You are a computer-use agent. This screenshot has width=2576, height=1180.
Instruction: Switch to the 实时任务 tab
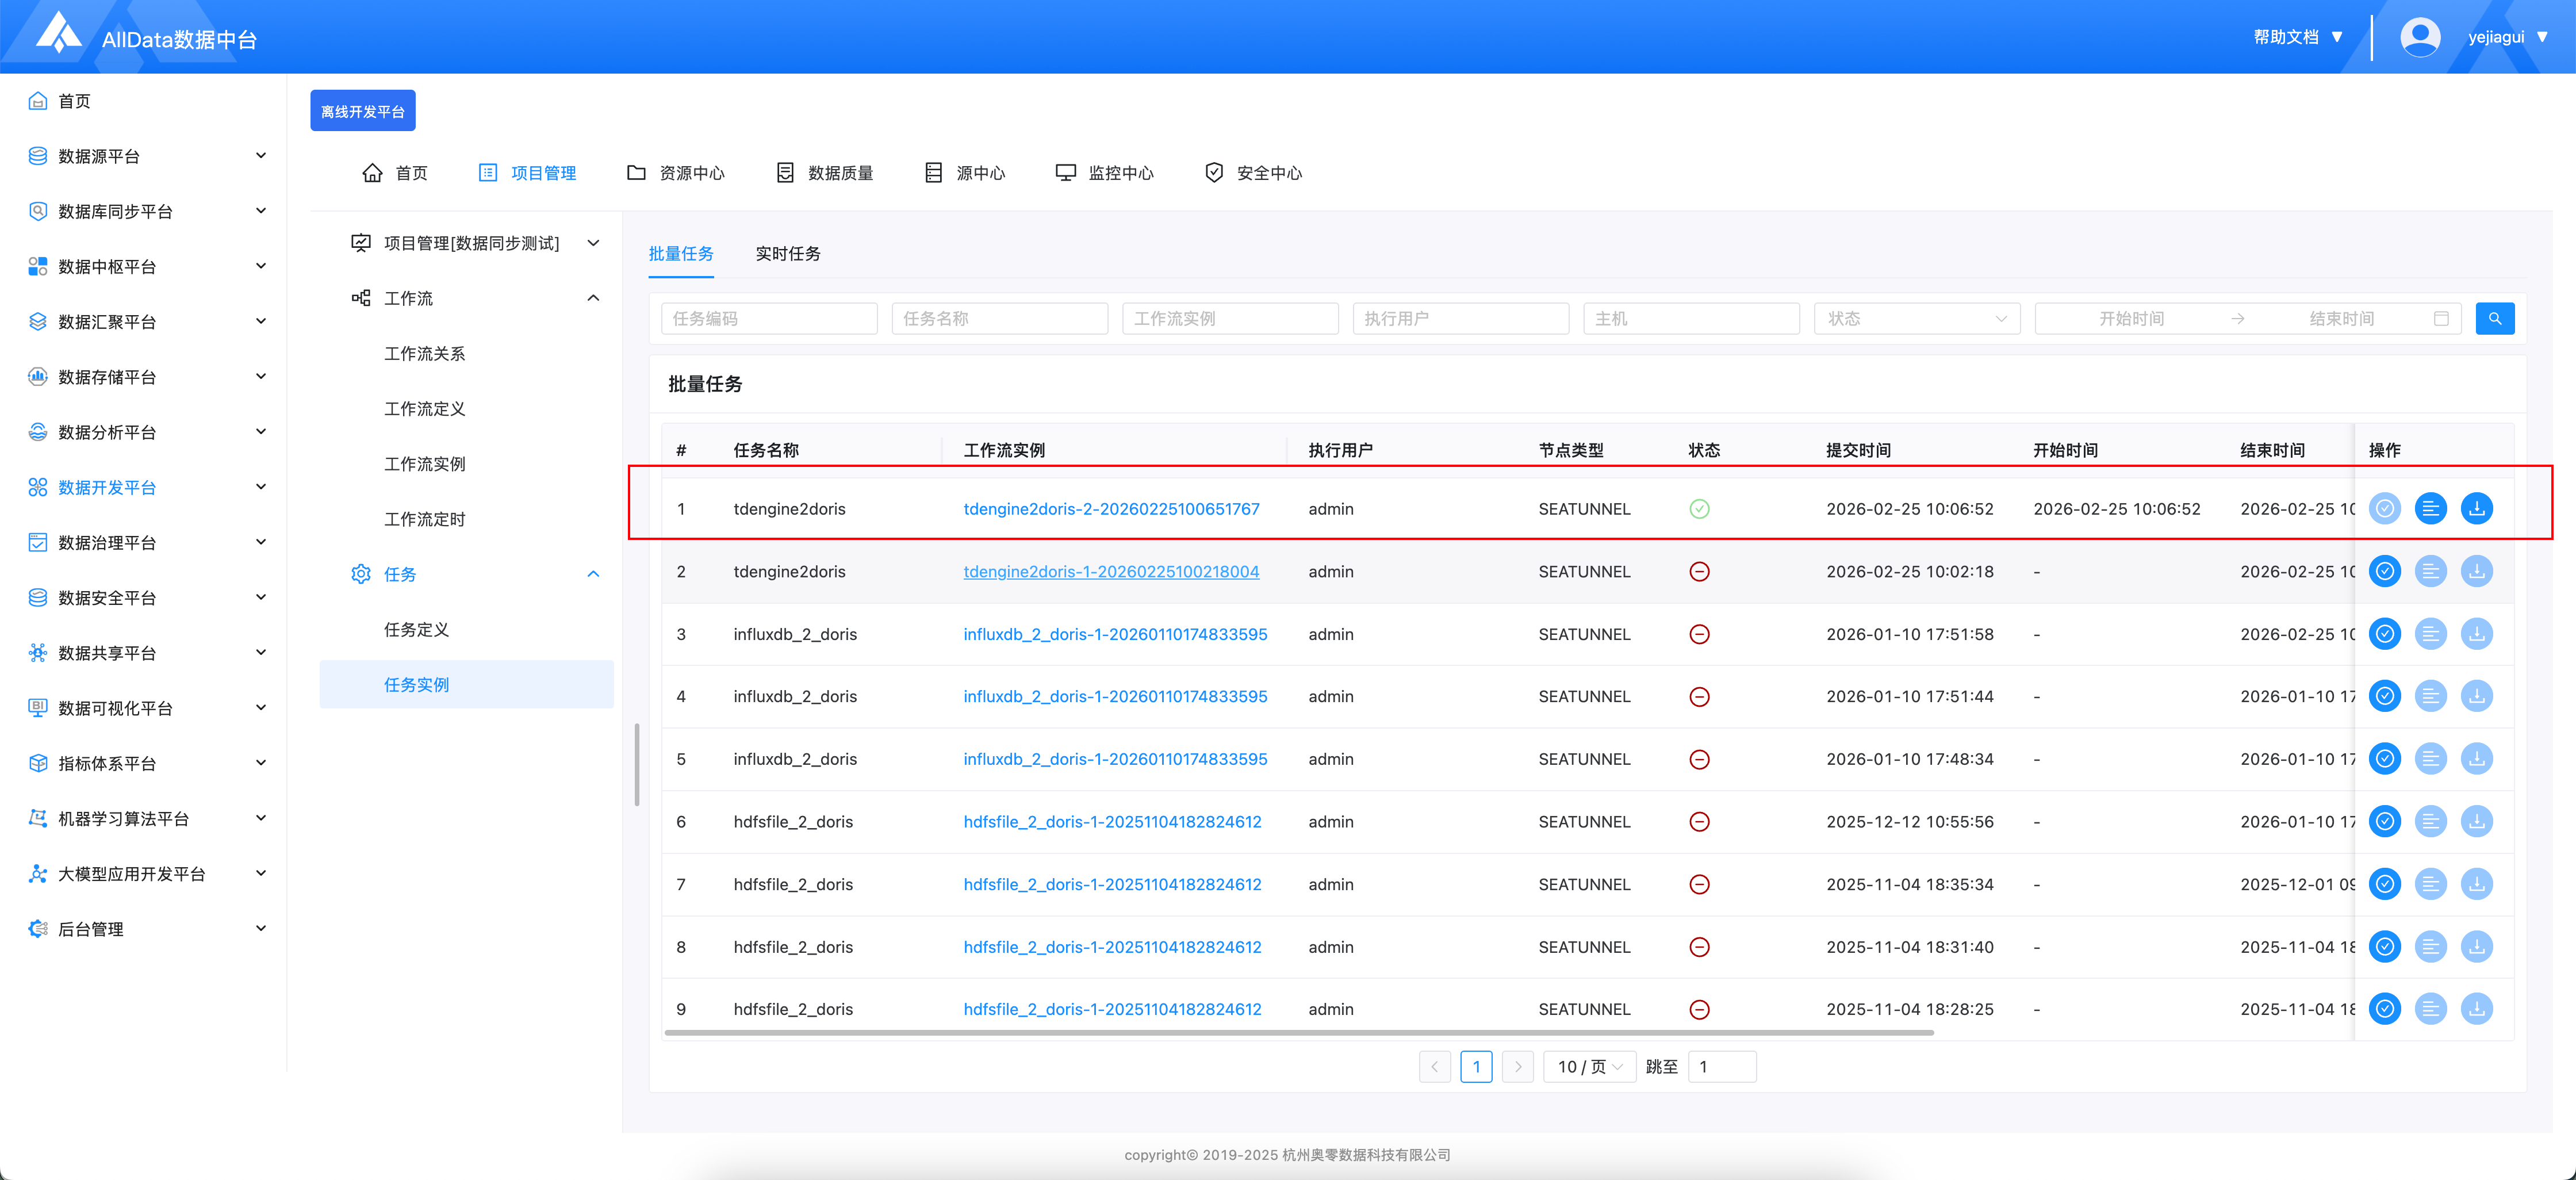787,254
